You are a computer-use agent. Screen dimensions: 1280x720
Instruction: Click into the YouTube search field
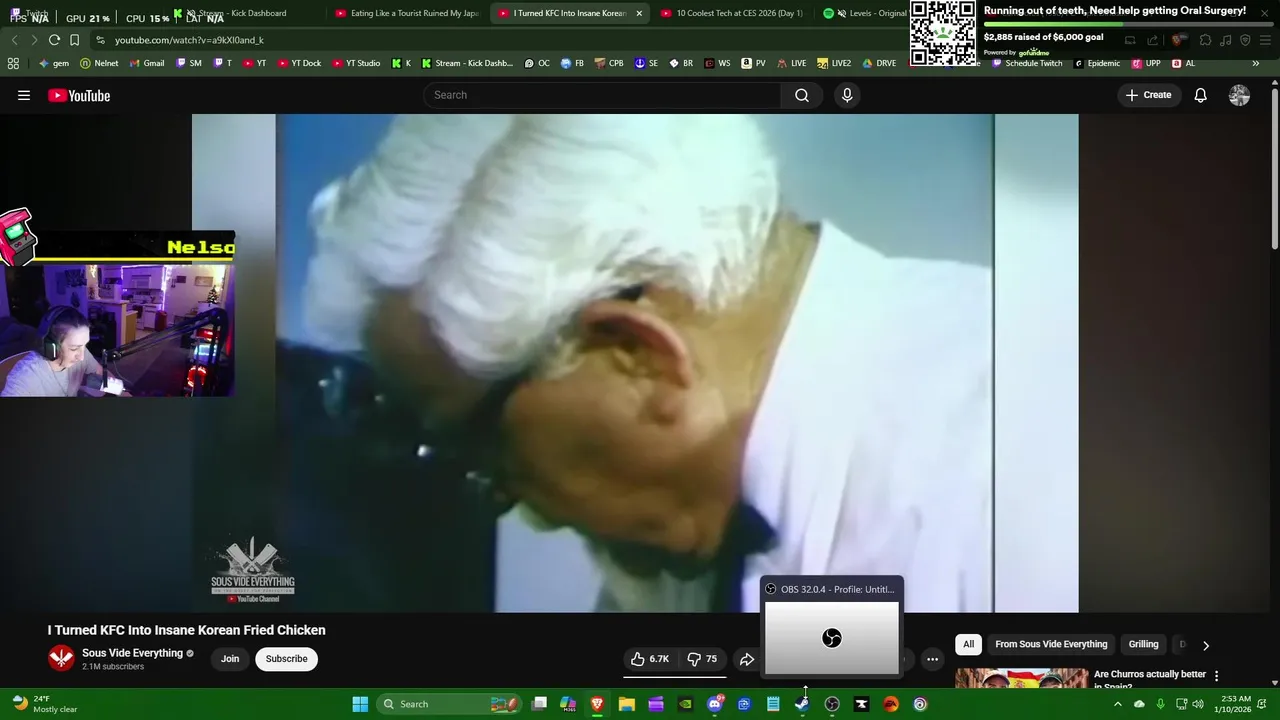click(x=602, y=95)
